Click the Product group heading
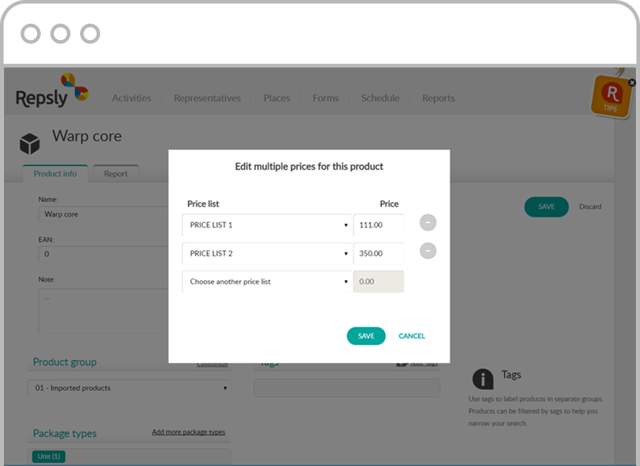Viewport: 640px width, 466px height. point(65,362)
